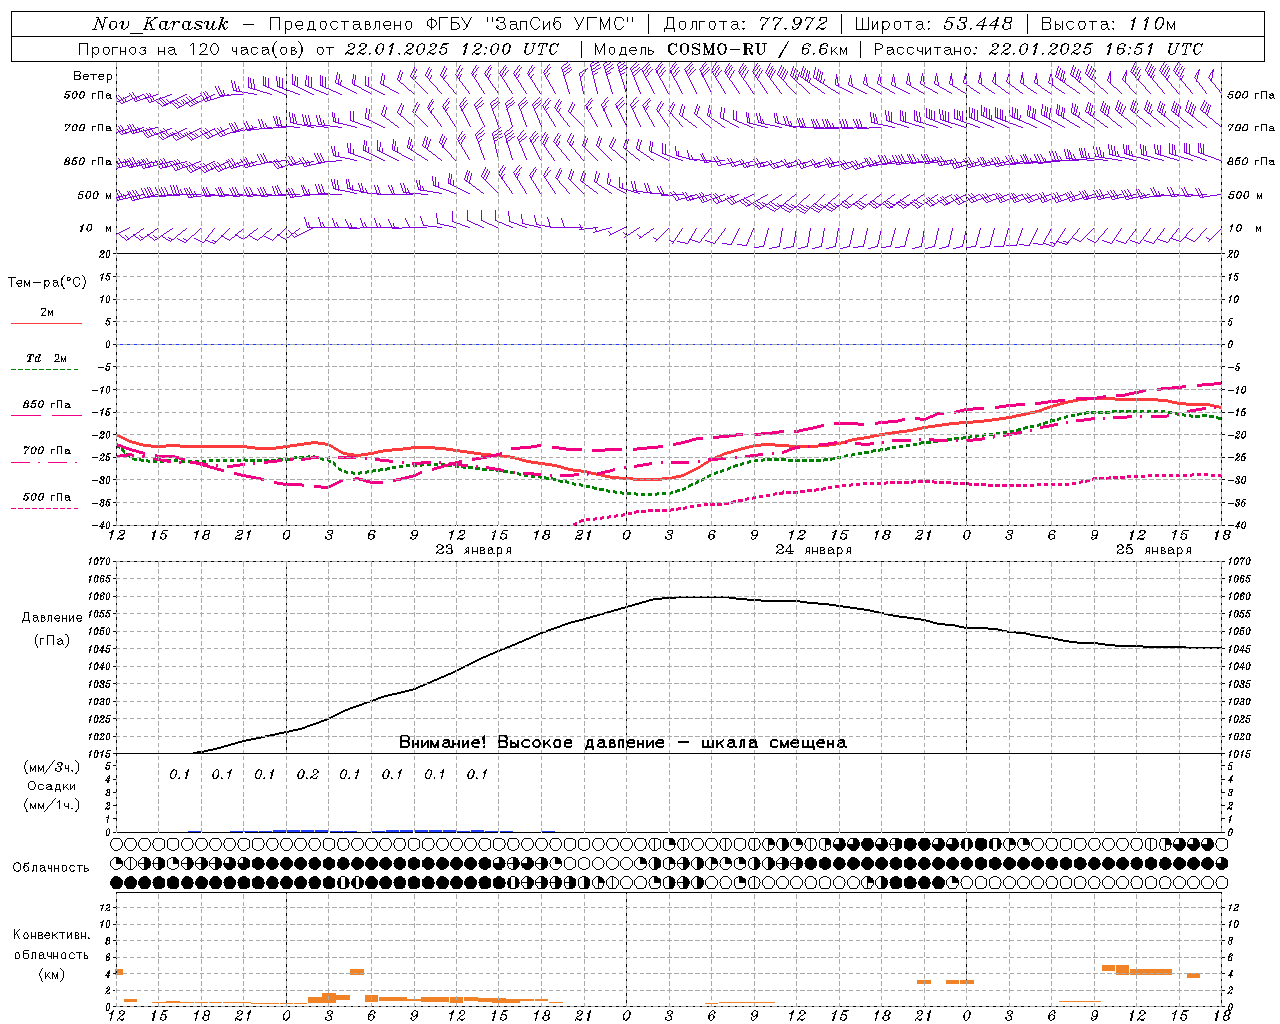Click the '(мм/3ч.)' precipitation unit label
The image size is (1280, 1024).
point(52,768)
